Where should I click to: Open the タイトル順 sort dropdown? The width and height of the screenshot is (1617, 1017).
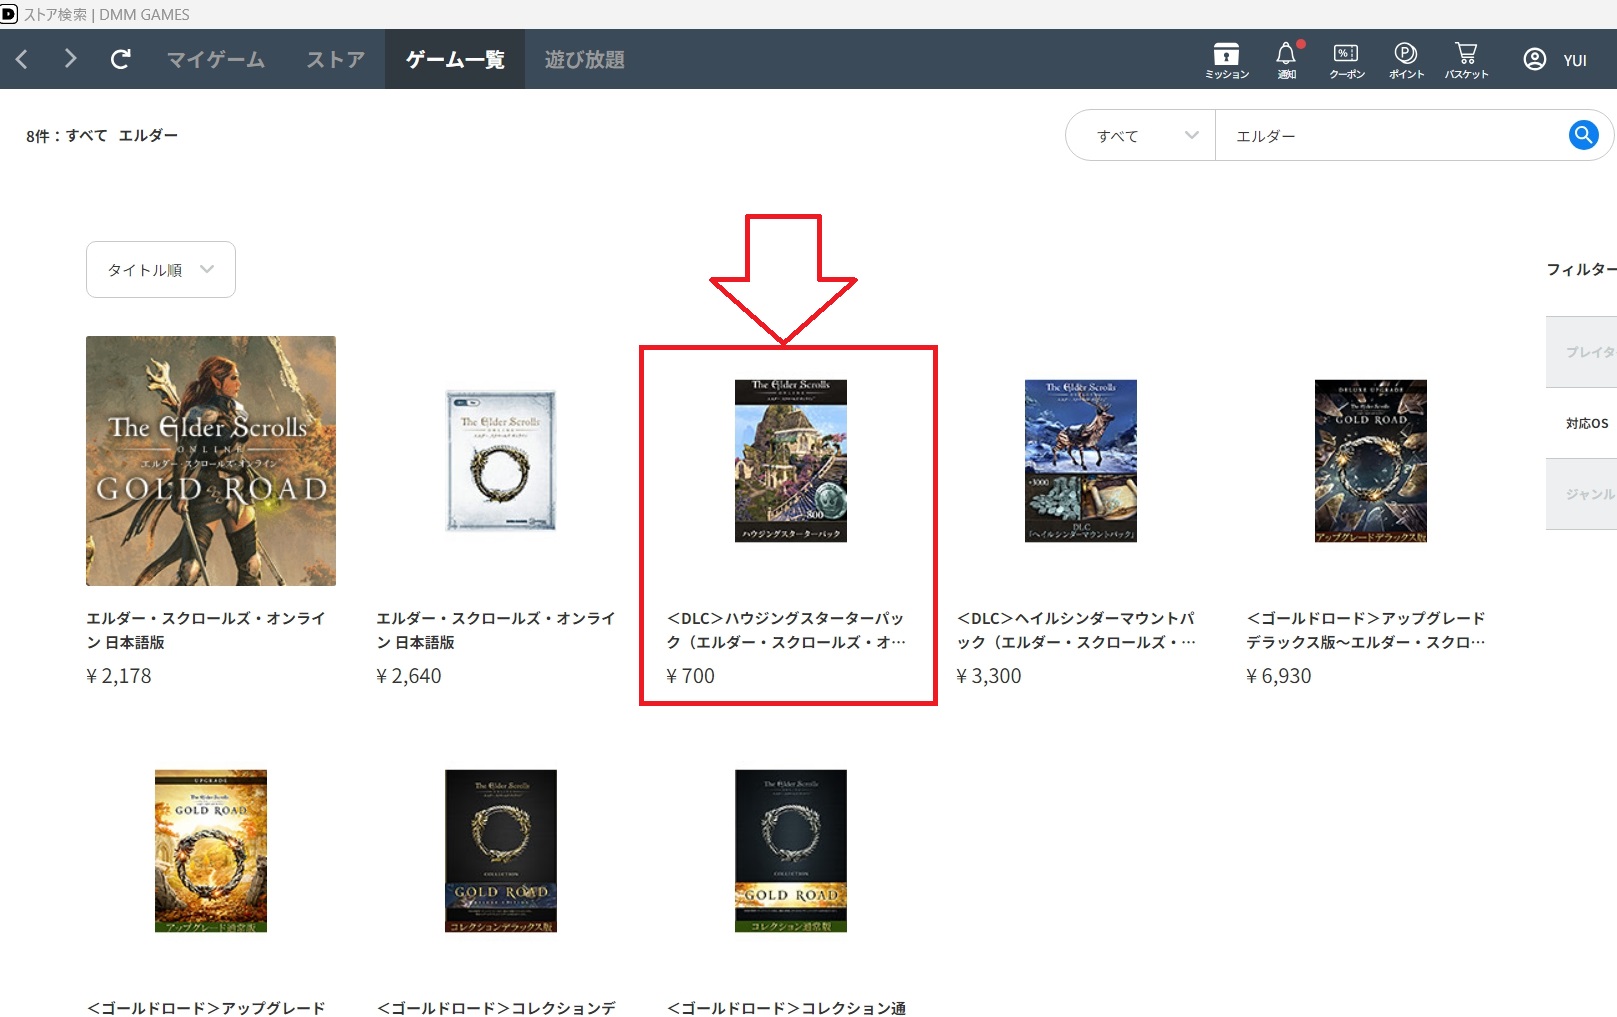161,269
